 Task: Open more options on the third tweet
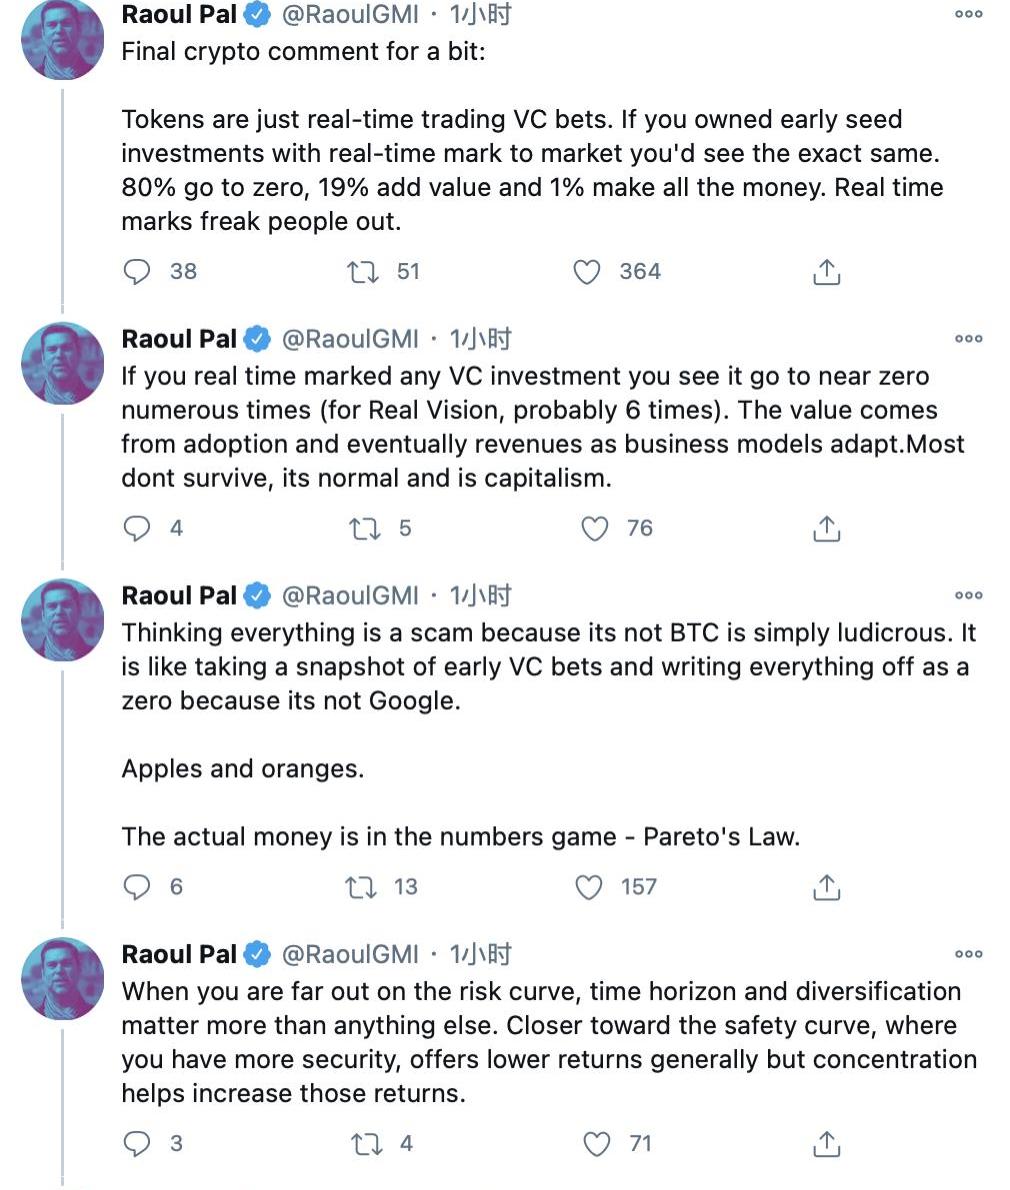point(968,596)
